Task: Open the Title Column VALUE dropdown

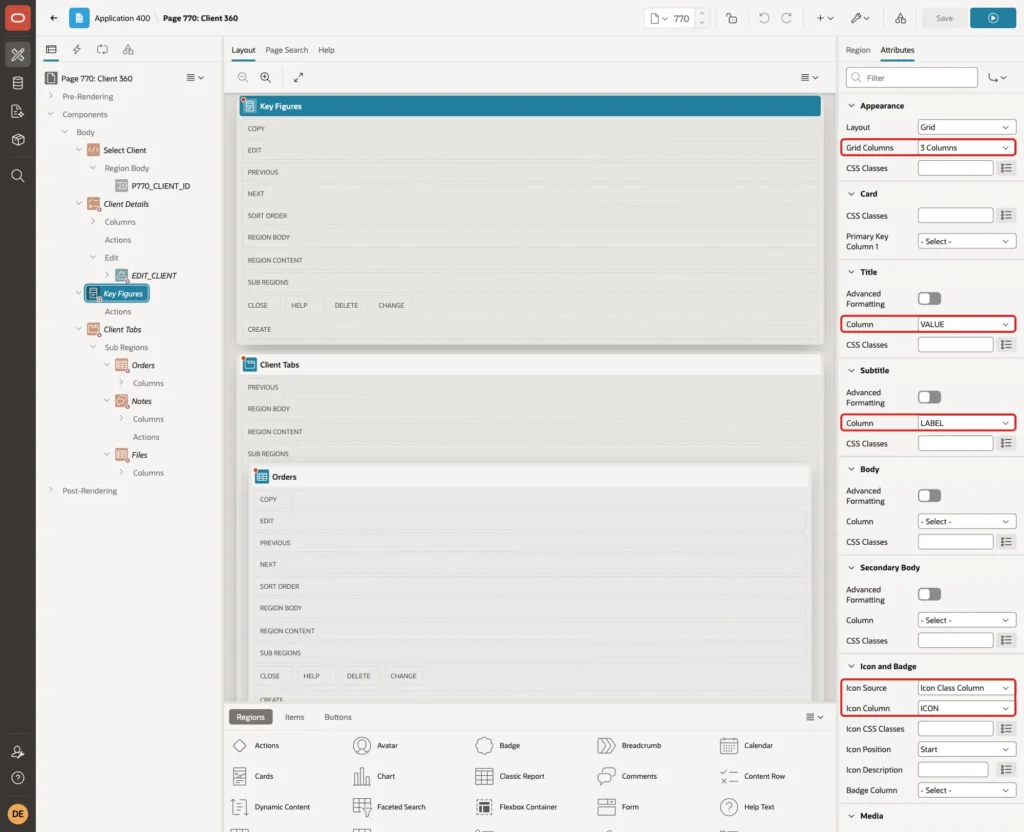Action: point(966,324)
